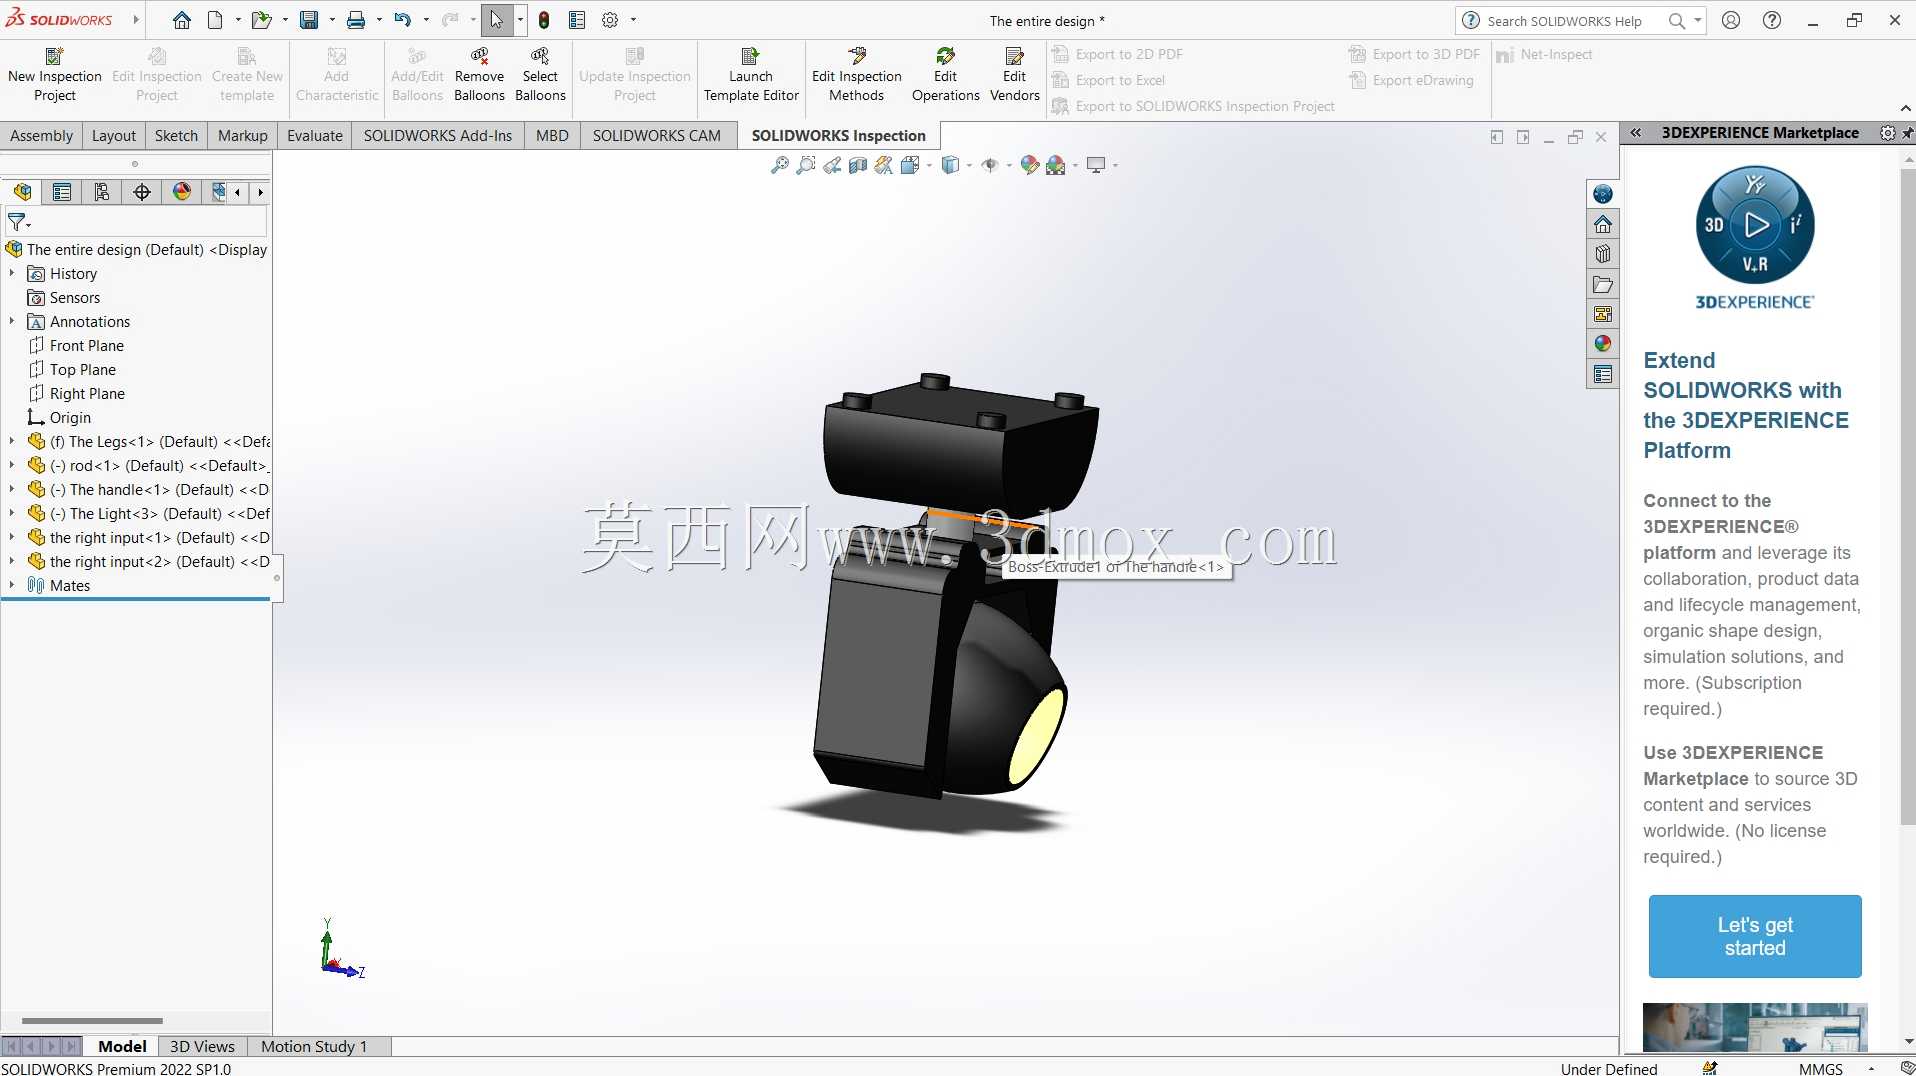Expand the History tree node
Screen dimensions: 1916x1076
12,273
